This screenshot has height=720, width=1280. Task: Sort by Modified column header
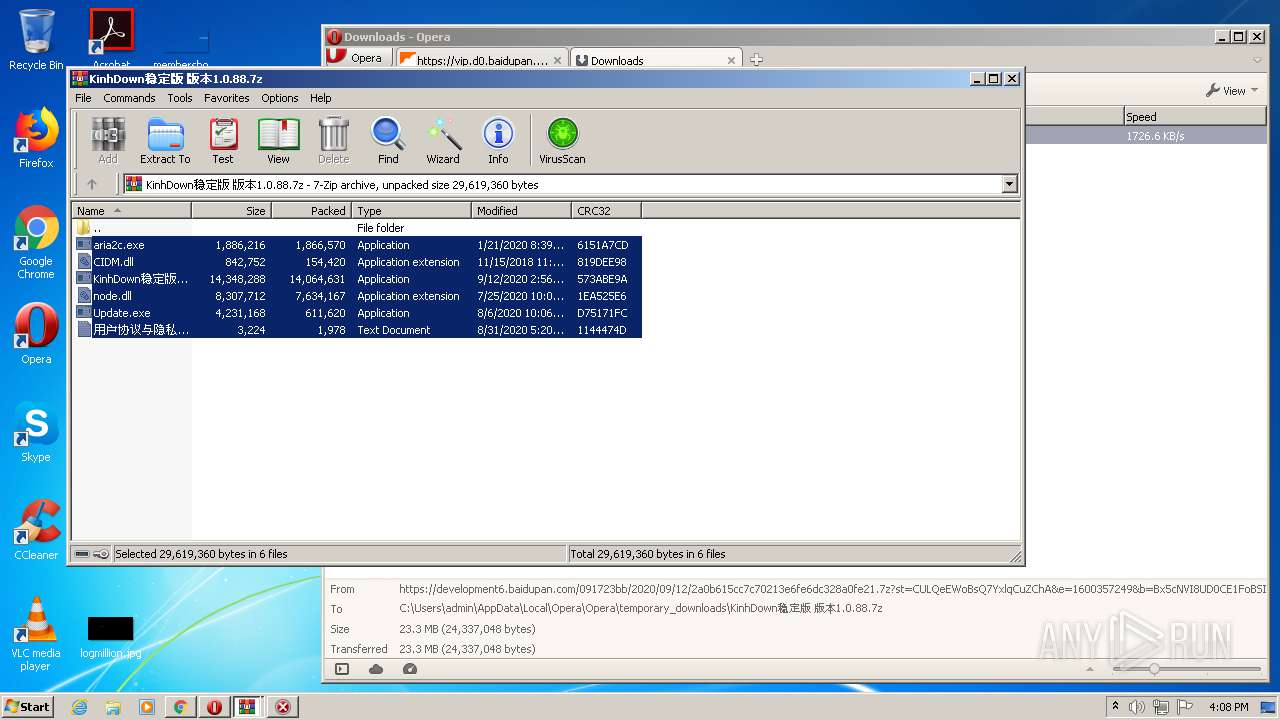point(522,210)
